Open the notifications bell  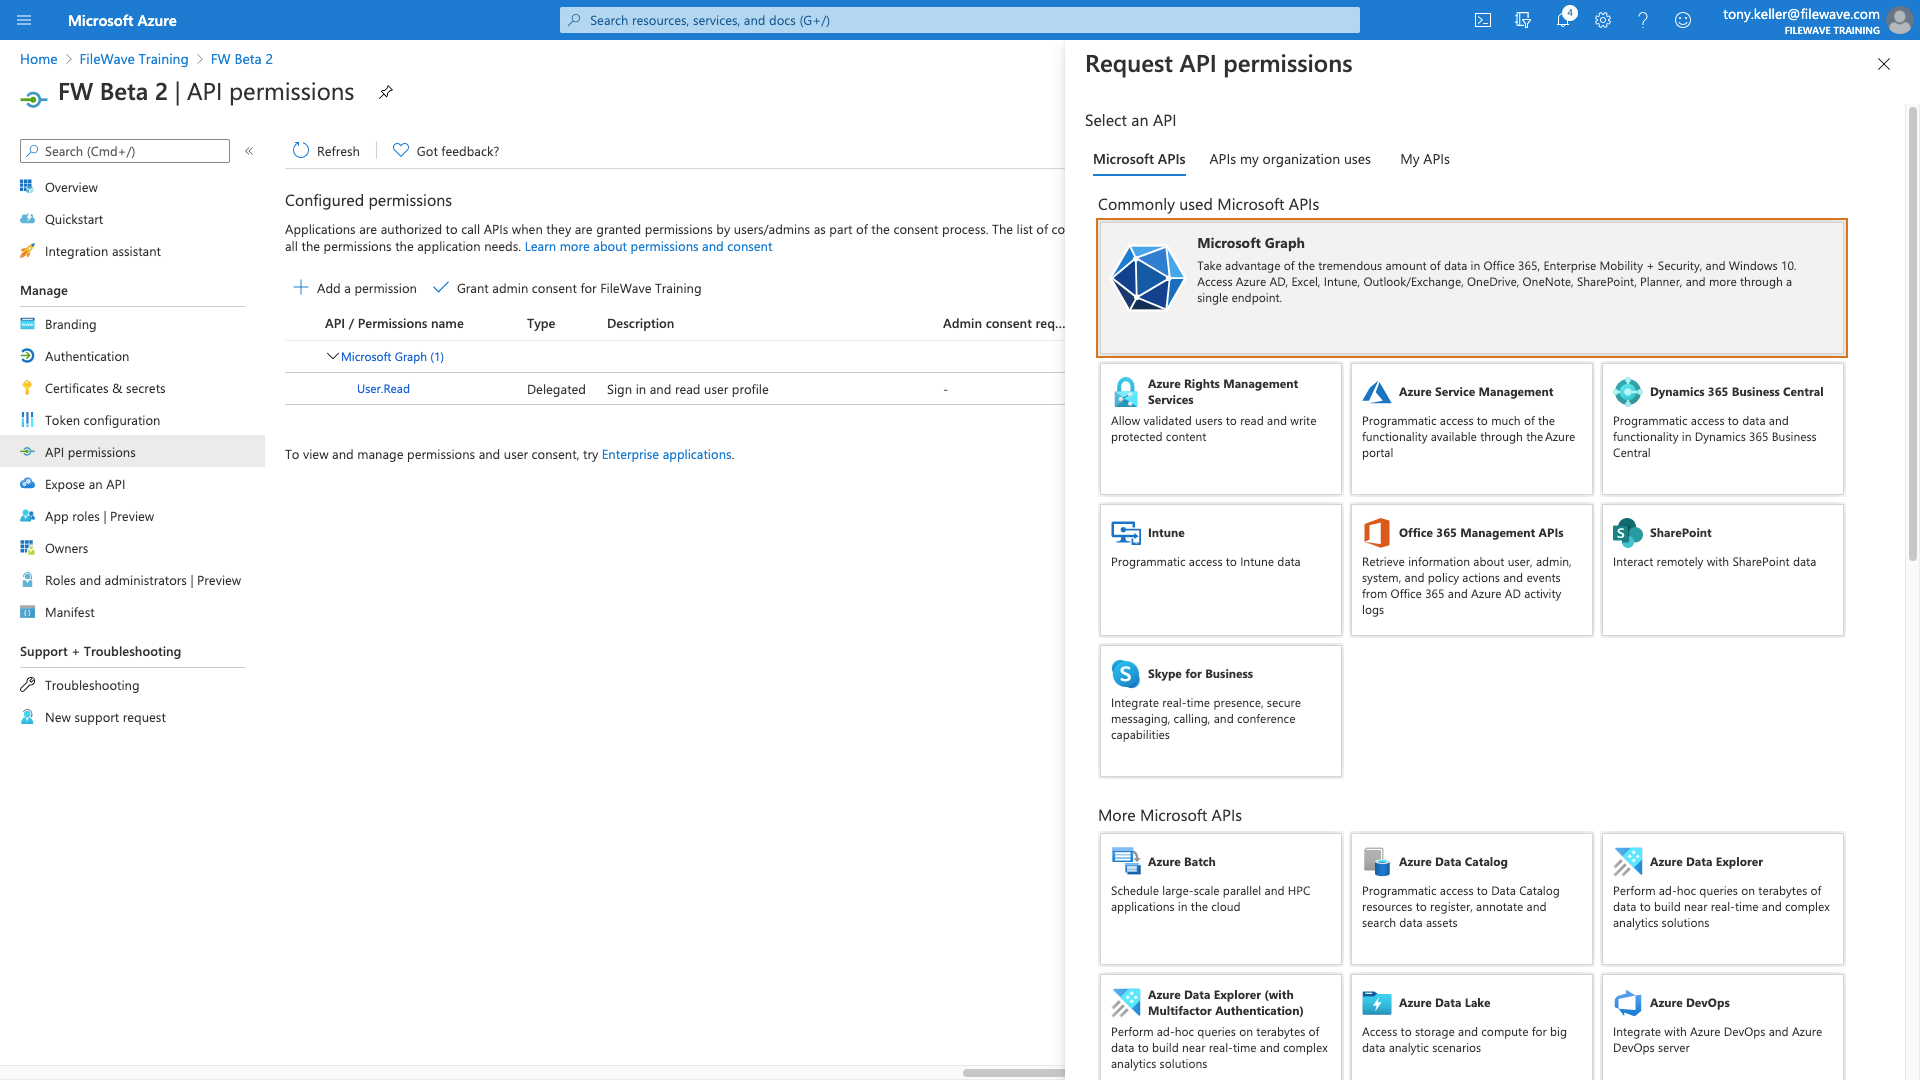1563,20
